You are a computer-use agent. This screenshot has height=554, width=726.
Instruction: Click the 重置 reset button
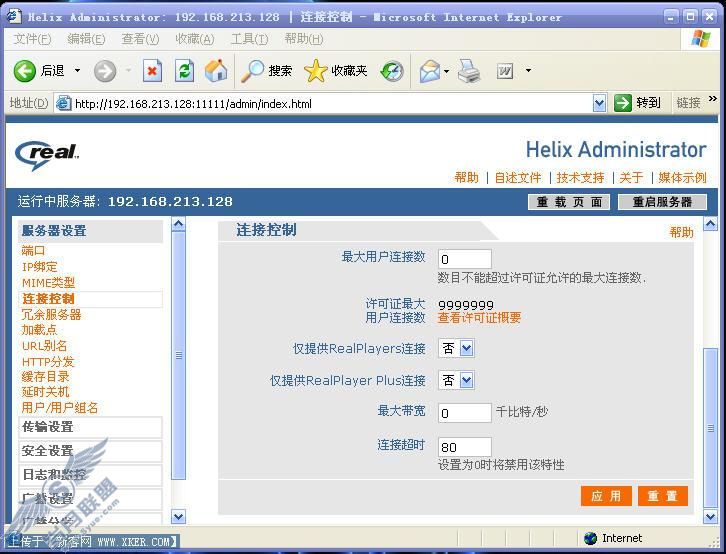click(x=663, y=496)
